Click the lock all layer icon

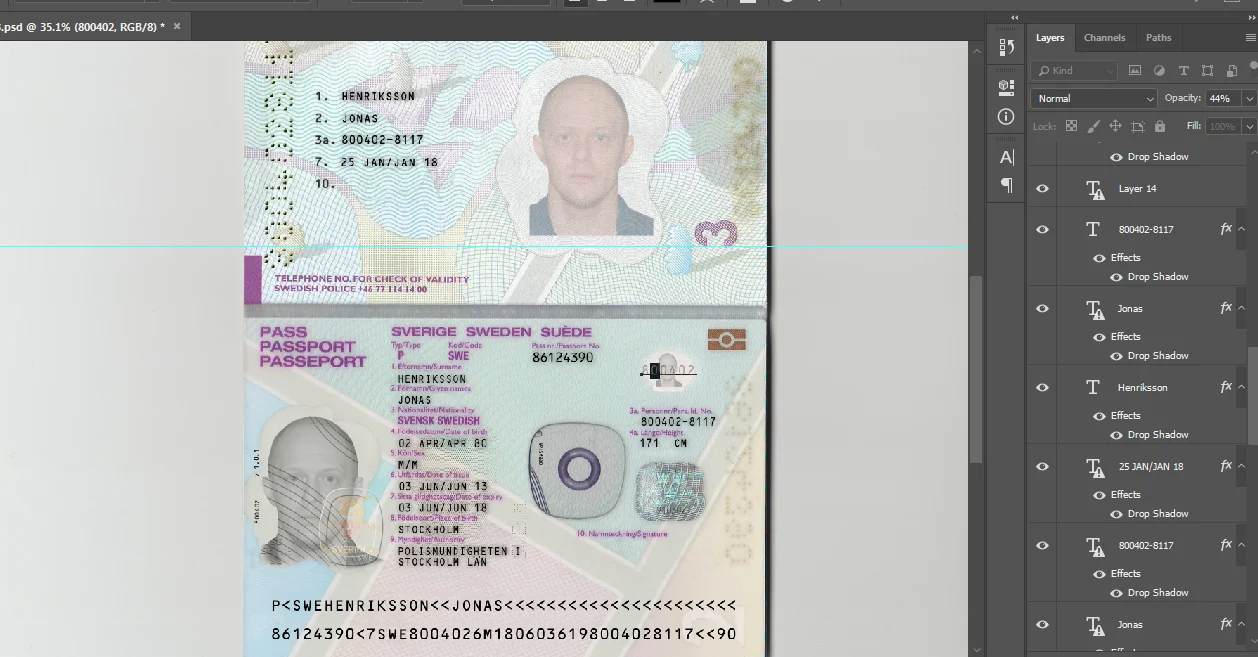(1159, 127)
